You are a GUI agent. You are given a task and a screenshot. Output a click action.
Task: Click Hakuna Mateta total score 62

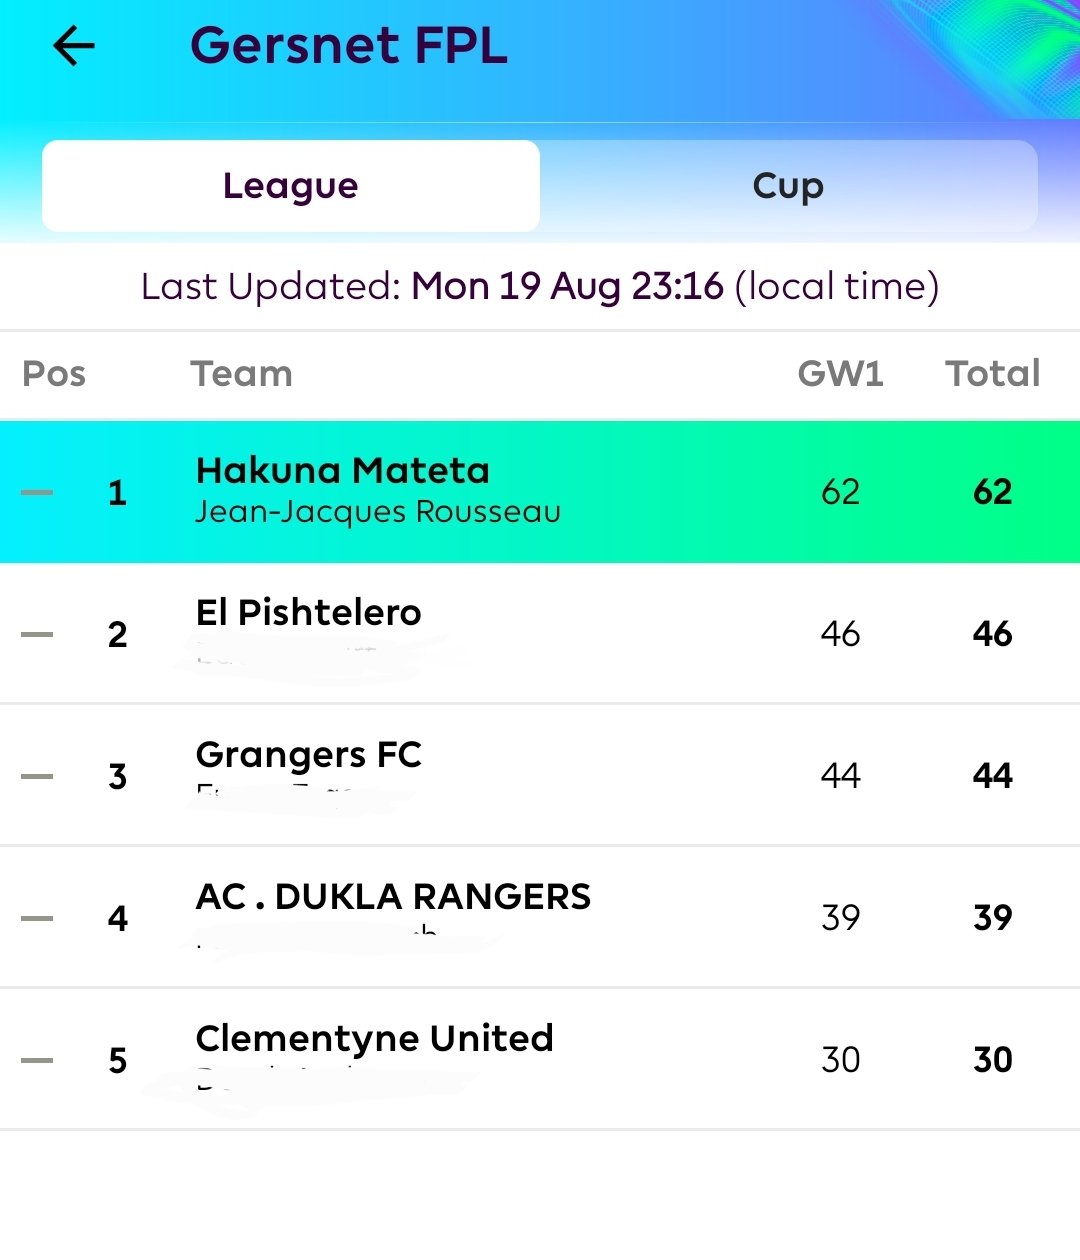993,492
